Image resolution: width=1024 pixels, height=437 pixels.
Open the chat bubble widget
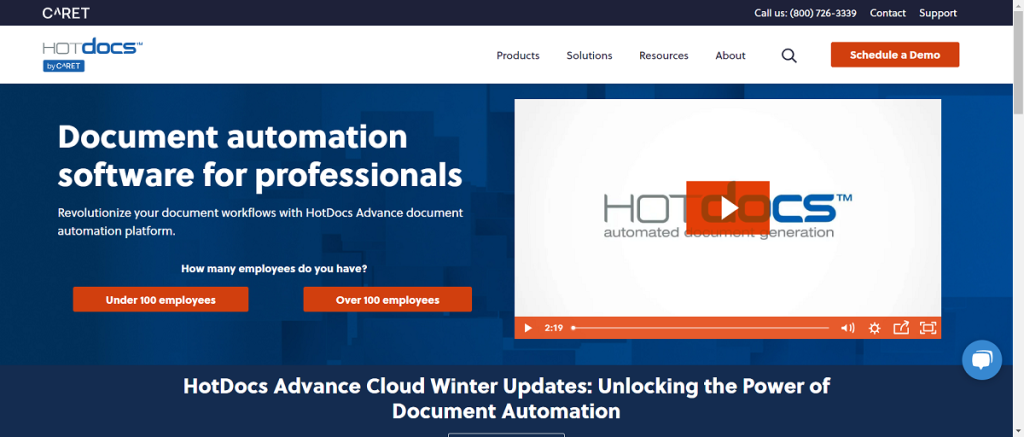pyautogui.click(x=982, y=360)
